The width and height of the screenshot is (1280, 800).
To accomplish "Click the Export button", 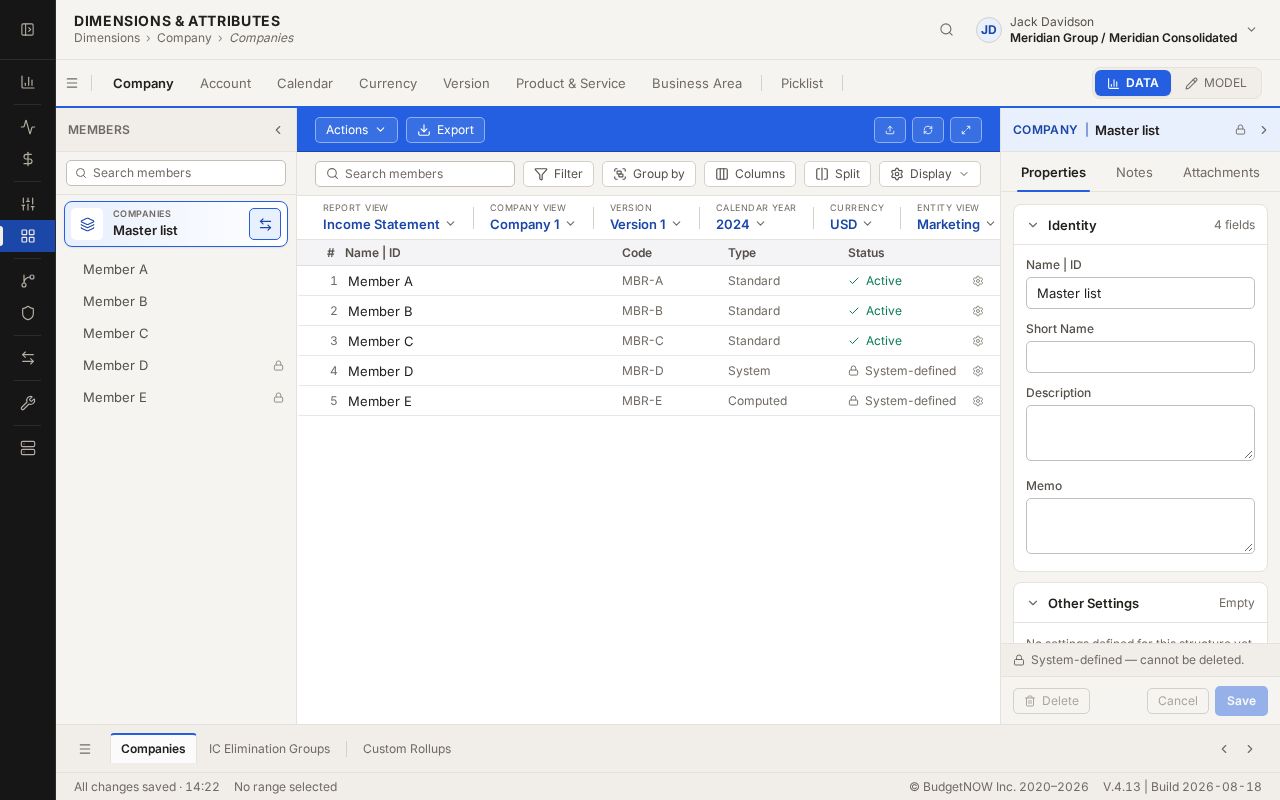I will click(x=445, y=130).
